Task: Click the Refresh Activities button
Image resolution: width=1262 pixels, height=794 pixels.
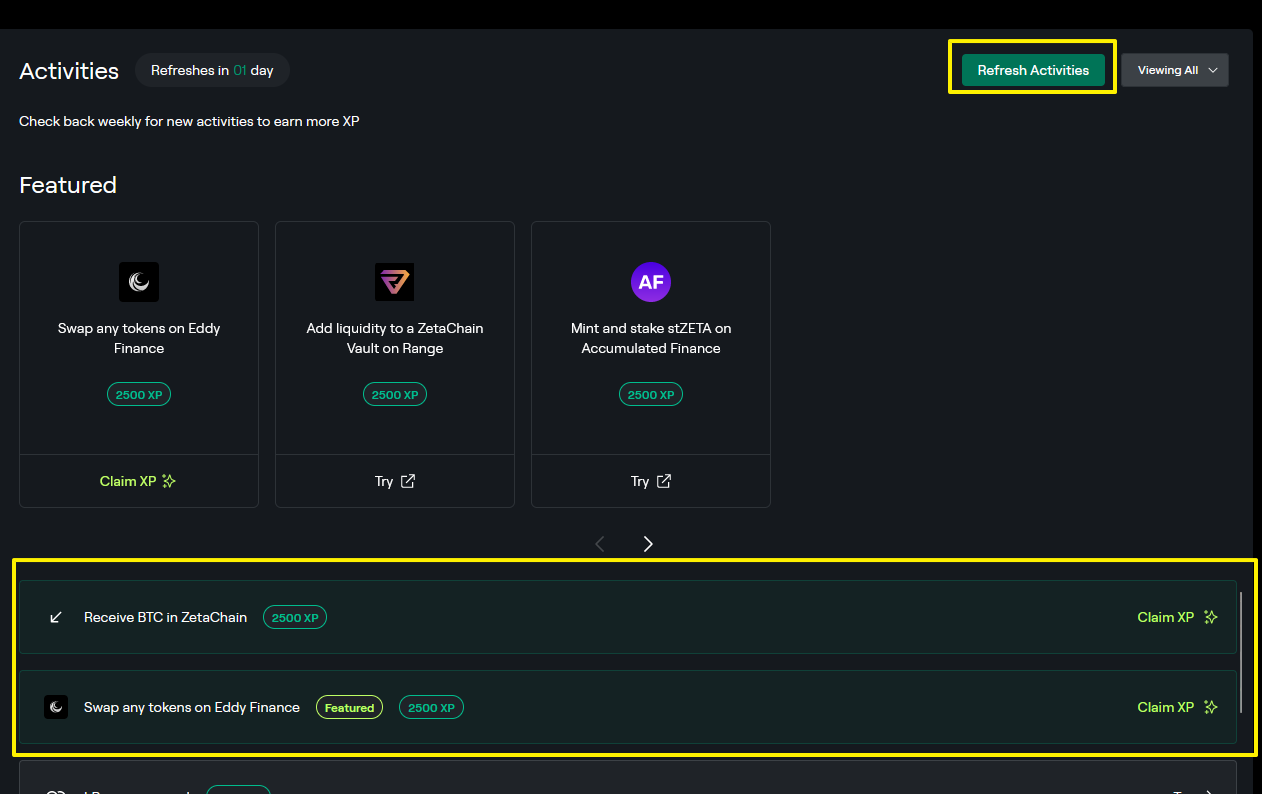Action: pos(1033,70)
